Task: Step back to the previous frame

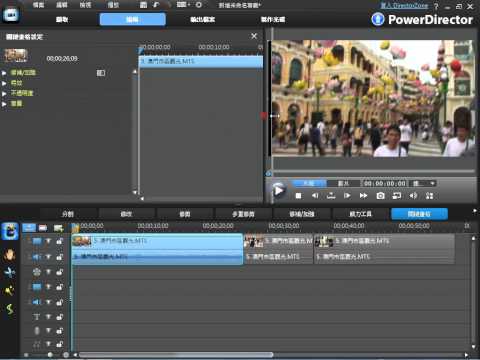Action: (315, 196)
